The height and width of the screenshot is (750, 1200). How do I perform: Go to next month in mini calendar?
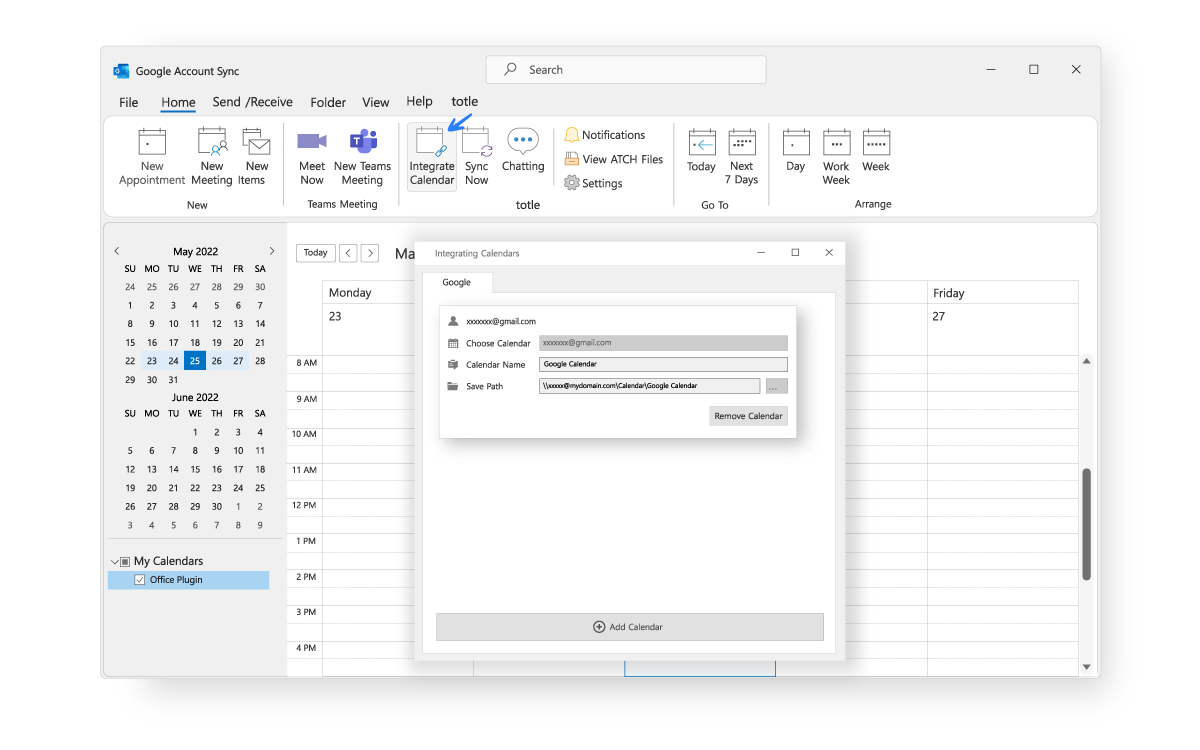pyautogui.click(x=272, y=251)
